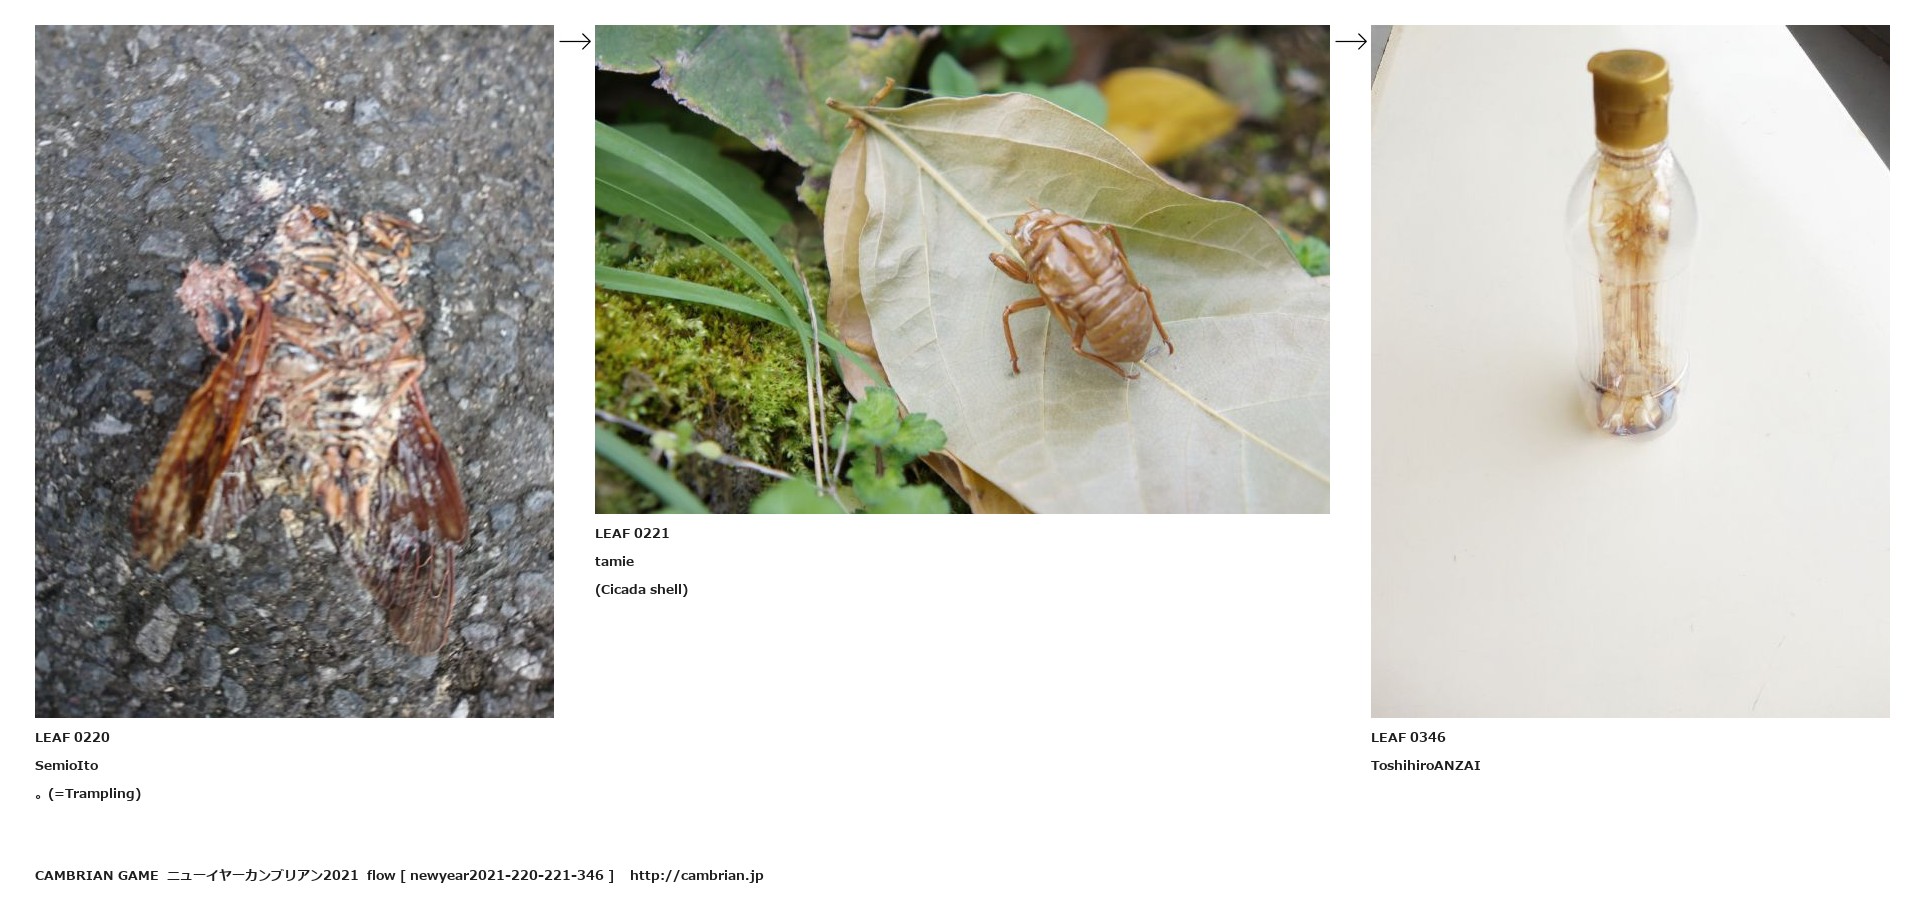This screenshot has width=1925, height=900.
Task: Select author name tamie
Action: pos(614,561)
